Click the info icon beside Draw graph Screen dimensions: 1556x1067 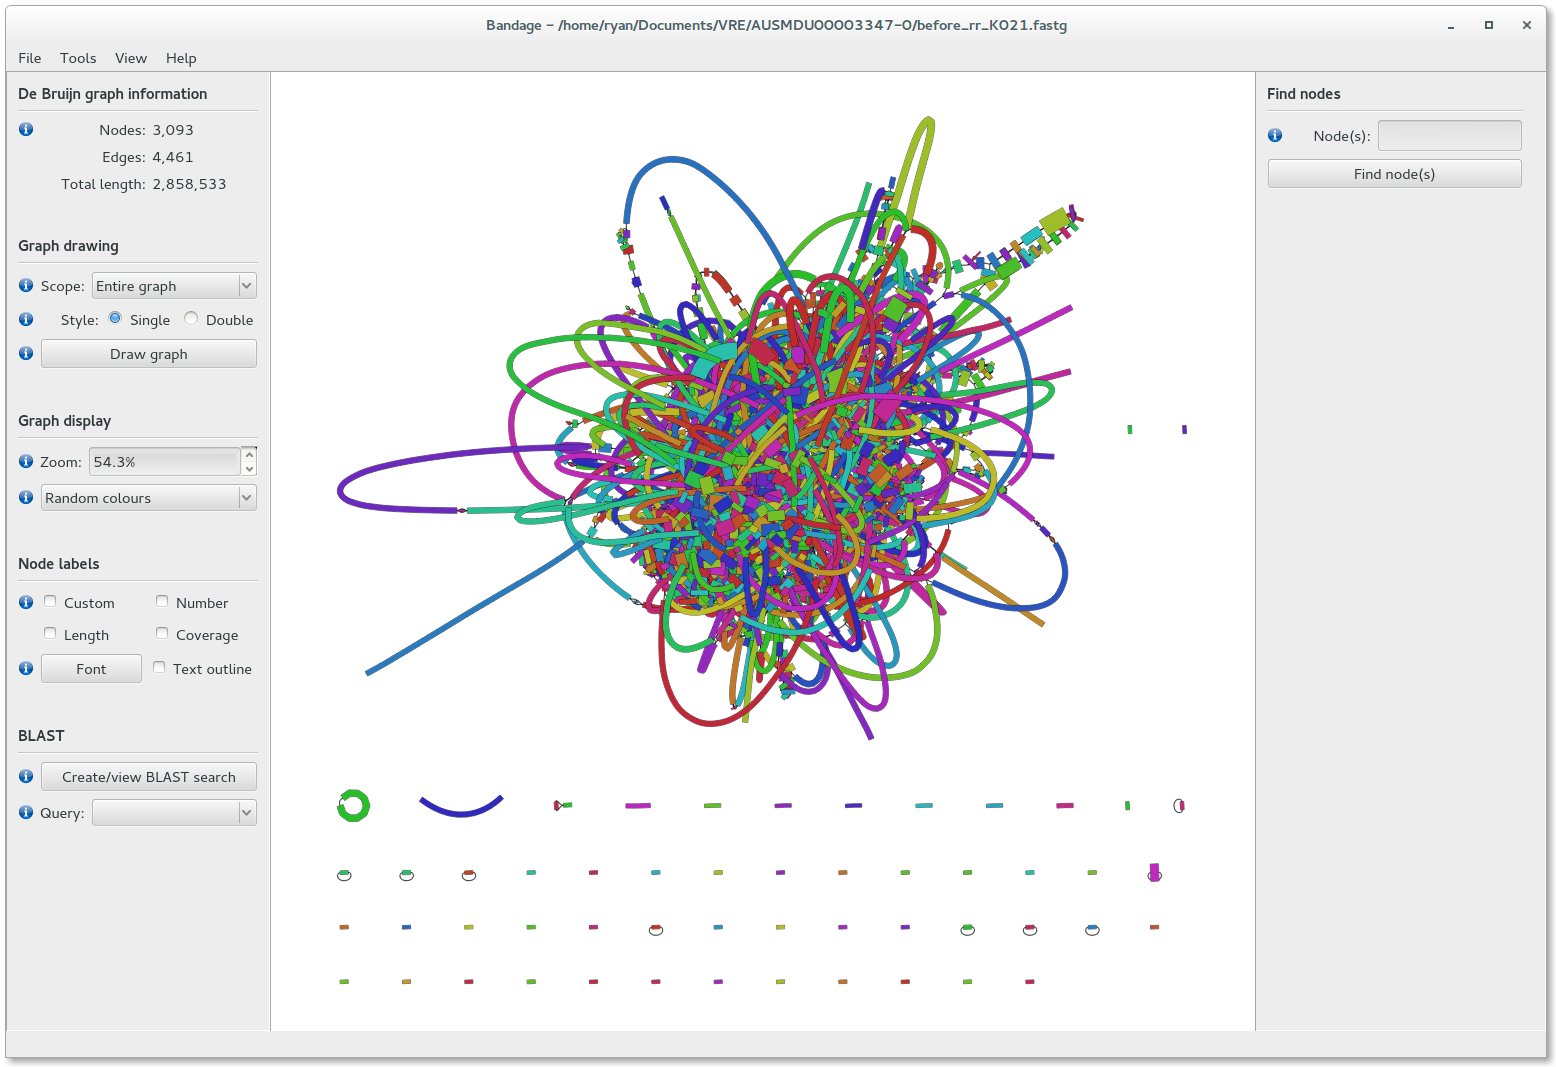[26, 353]
